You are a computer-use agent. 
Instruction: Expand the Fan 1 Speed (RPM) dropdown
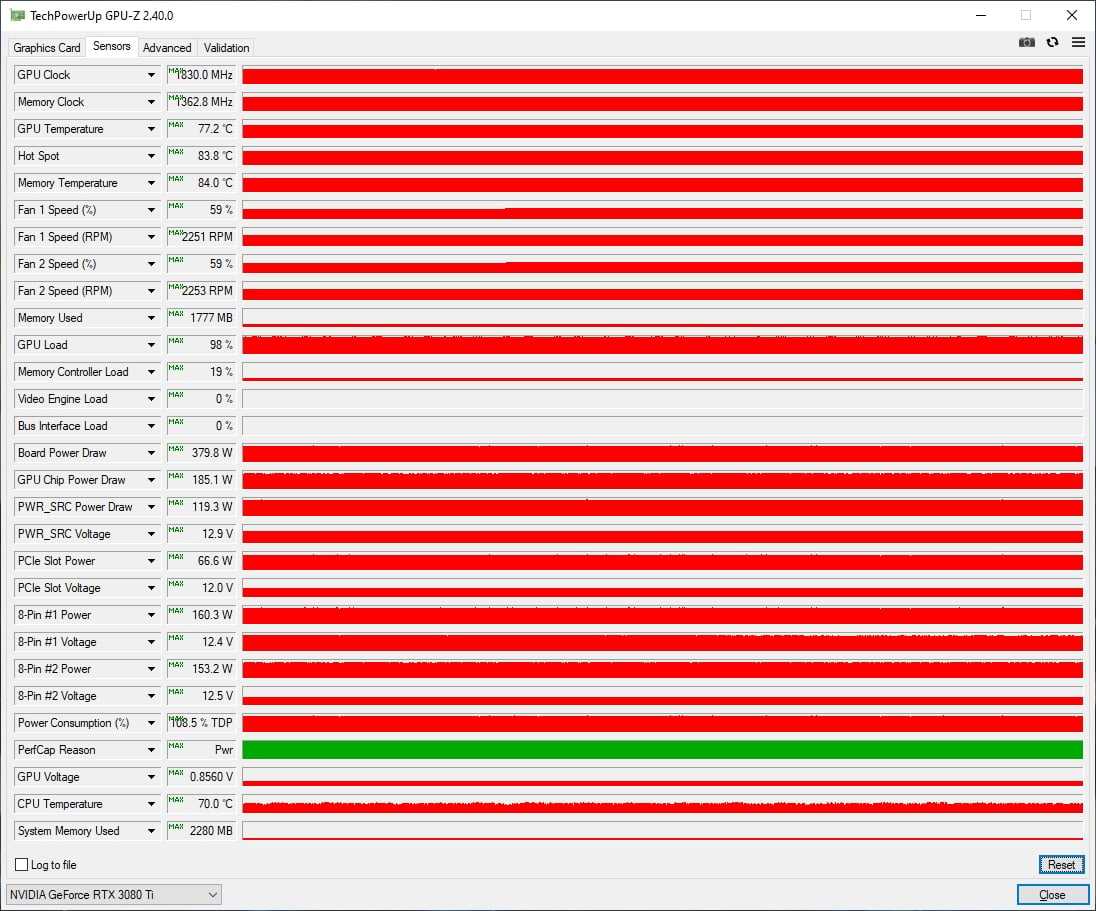(x=151, y=237)
